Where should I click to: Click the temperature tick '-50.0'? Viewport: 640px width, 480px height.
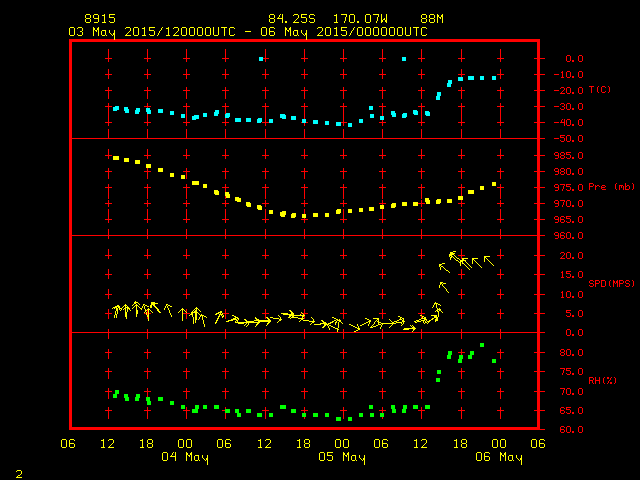[x=569, y=139]
